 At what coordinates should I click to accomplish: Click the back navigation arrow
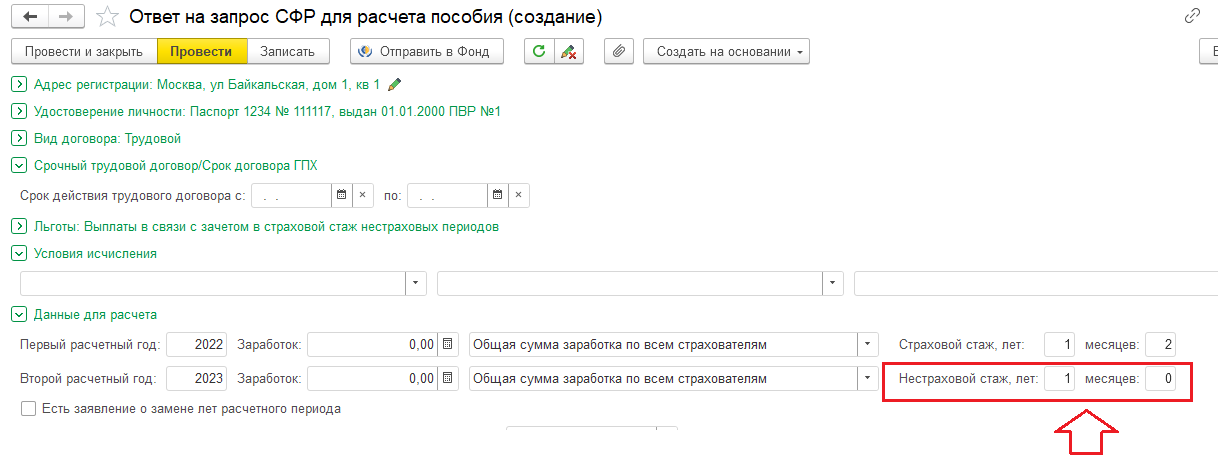[x=31, y=17]
